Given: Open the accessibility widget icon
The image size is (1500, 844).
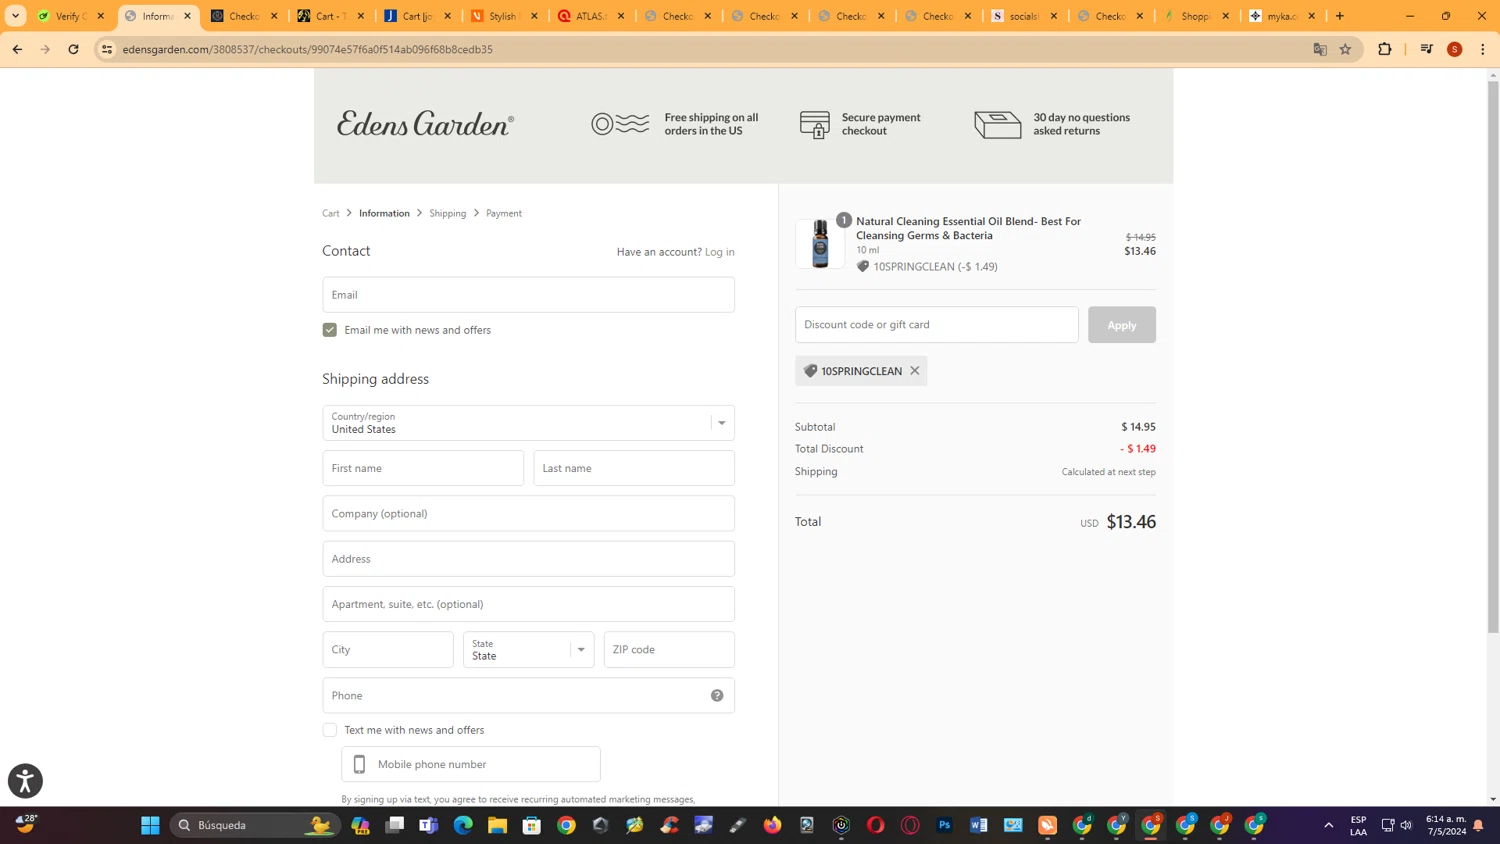Looking at the screenshot, I should tap(25, 781).
